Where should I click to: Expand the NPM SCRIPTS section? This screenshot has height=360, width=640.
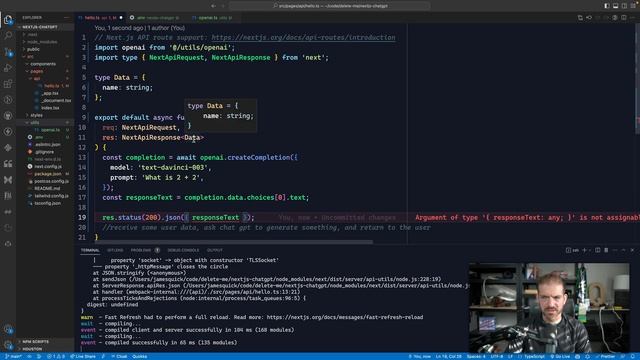(x=45, y=341)
